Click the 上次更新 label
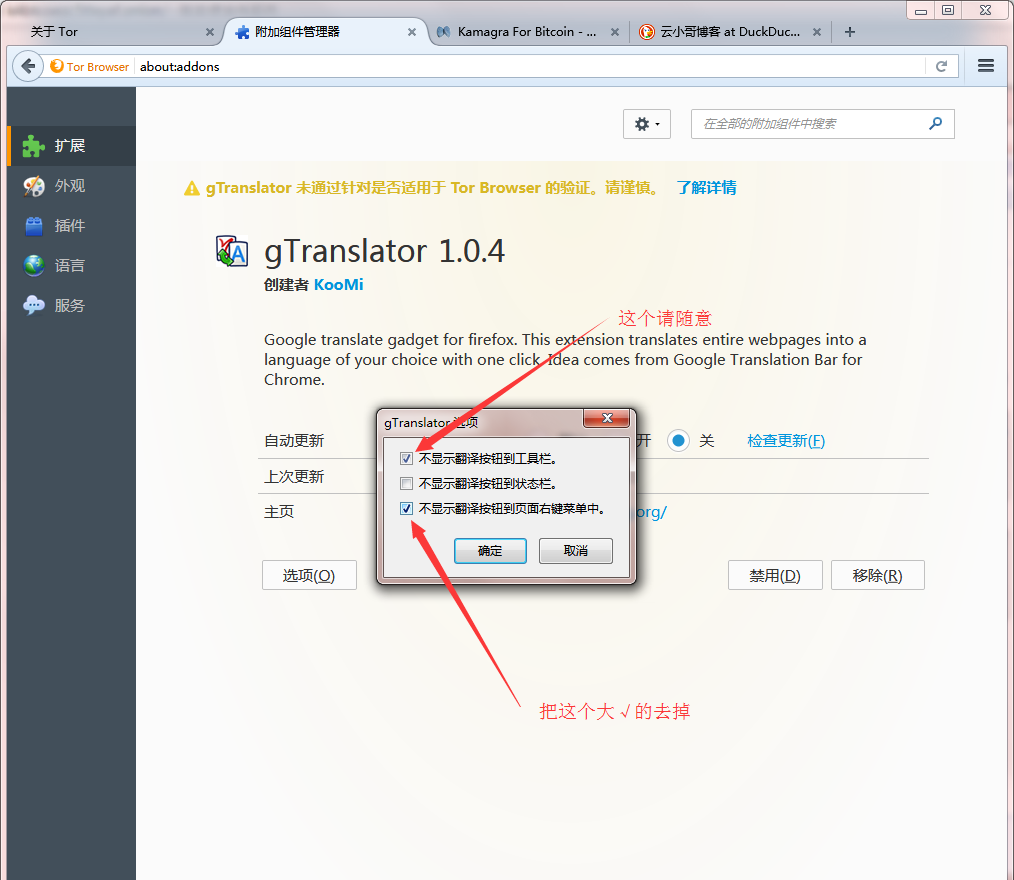1014x880 pixels. click(x=294, y=477)
